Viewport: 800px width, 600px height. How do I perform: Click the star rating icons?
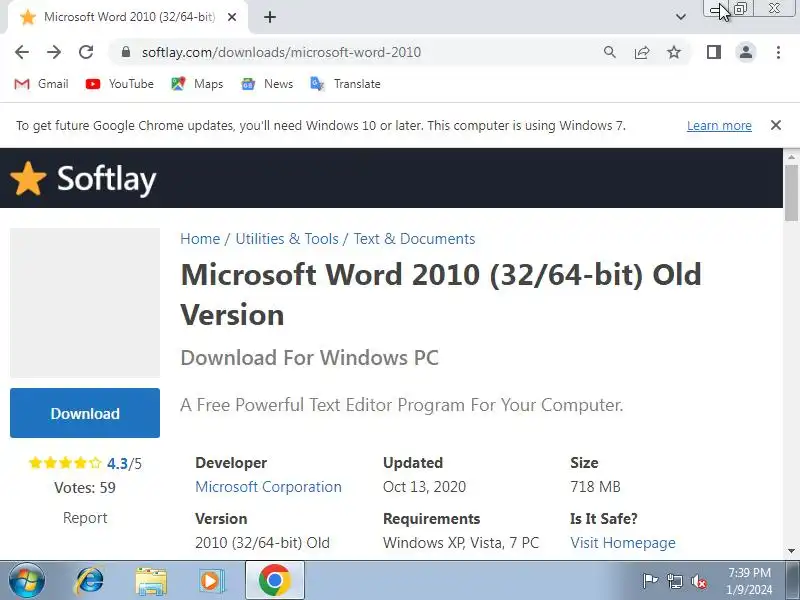(65, 463)
